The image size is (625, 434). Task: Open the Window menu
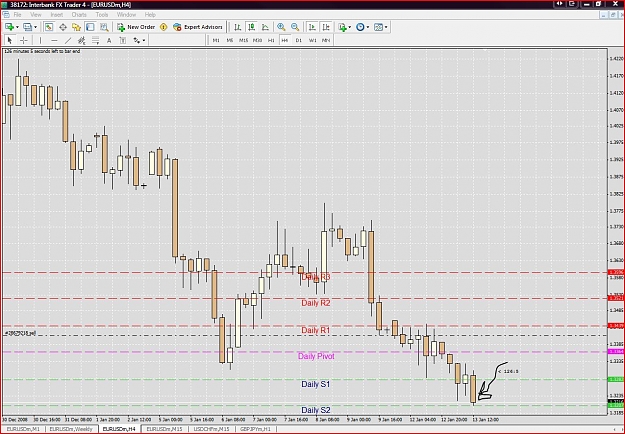(x=126, y=15)
